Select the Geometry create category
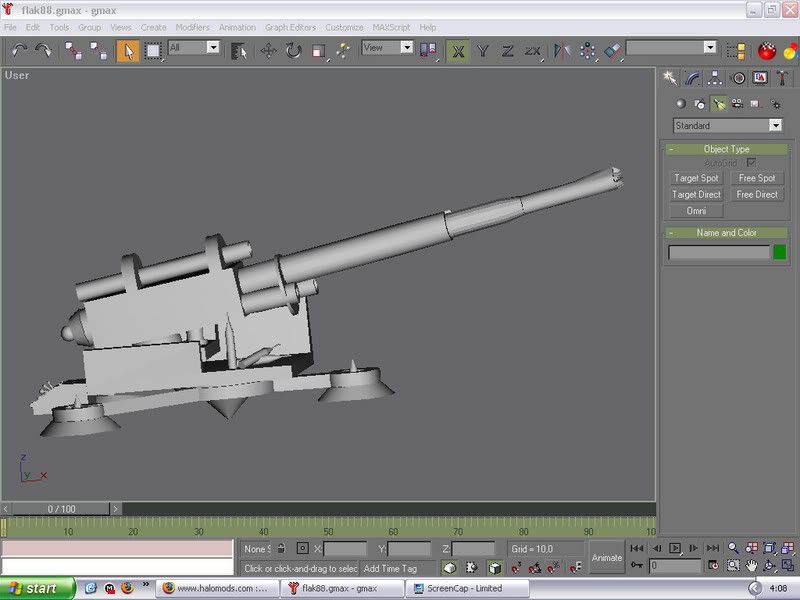The image size is (800, 600). pos(681,104)
